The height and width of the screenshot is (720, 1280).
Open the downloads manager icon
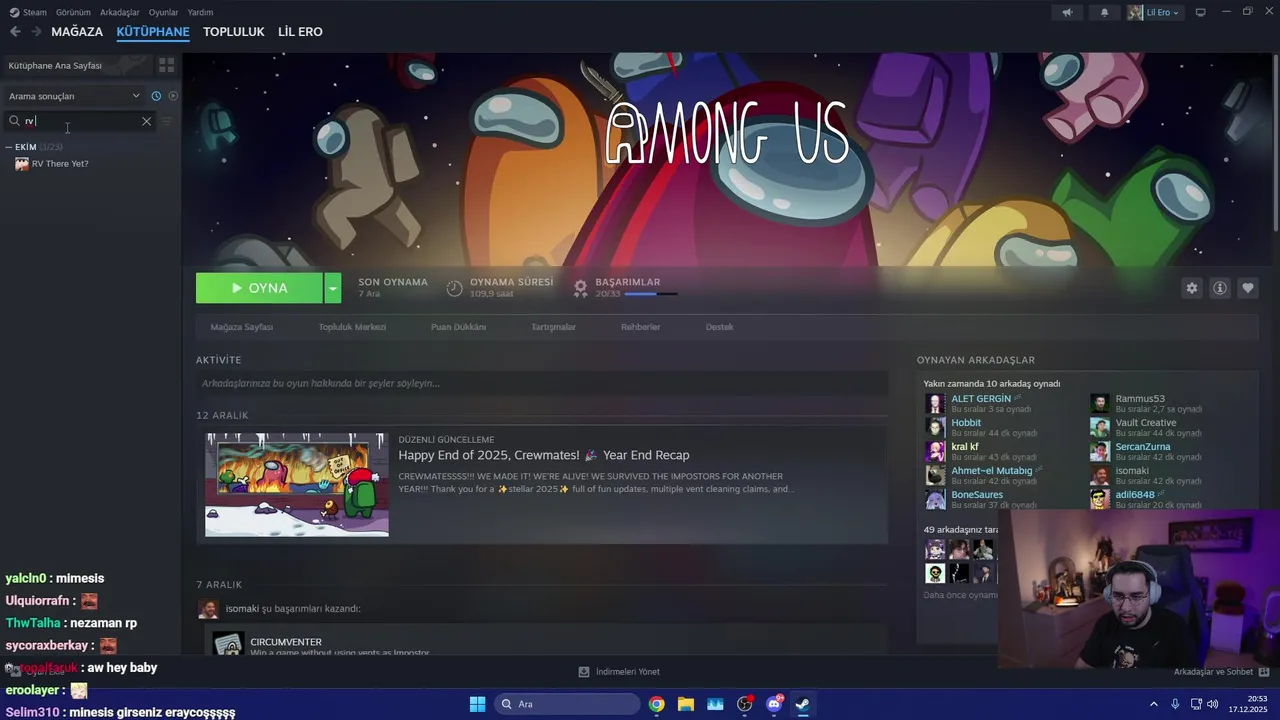584,672
